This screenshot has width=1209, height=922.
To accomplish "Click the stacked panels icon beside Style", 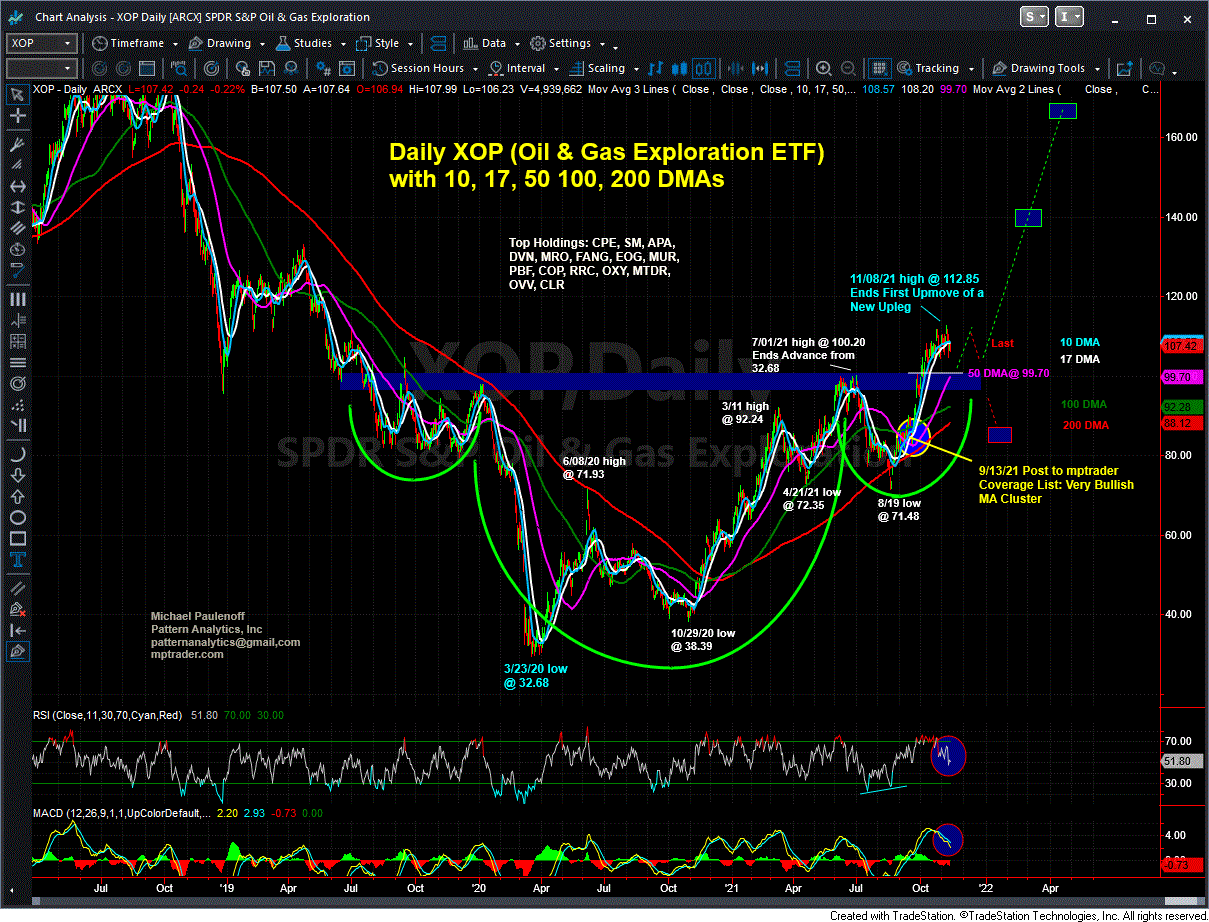I will tap(436, 43).
